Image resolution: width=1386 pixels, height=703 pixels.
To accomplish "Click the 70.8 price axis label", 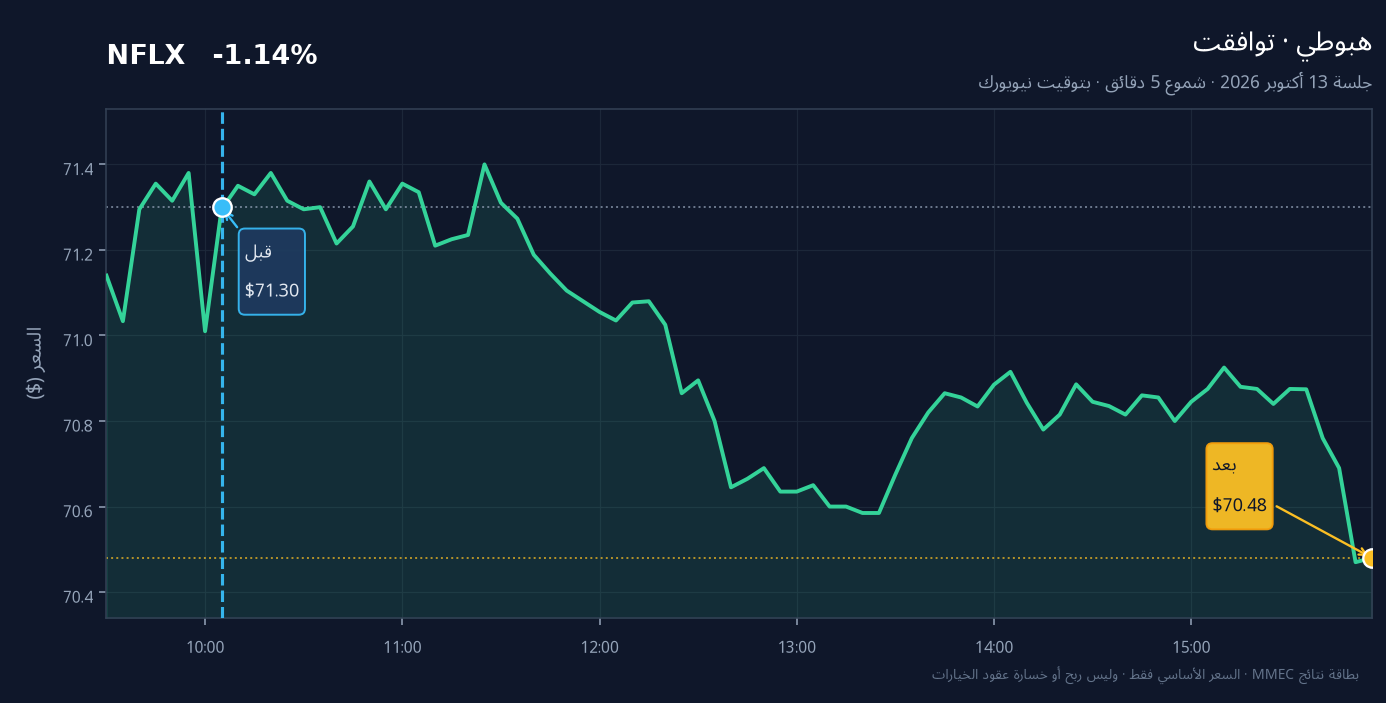I will (78, 426).
